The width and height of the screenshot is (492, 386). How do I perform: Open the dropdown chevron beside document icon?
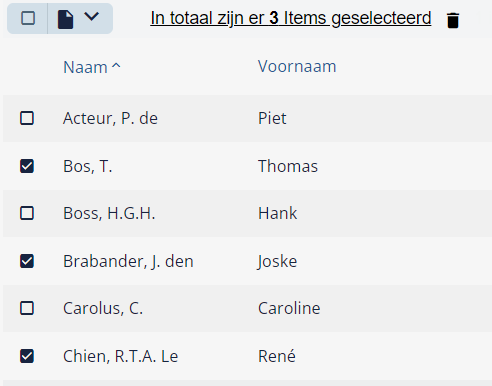(x=91, y=16)
